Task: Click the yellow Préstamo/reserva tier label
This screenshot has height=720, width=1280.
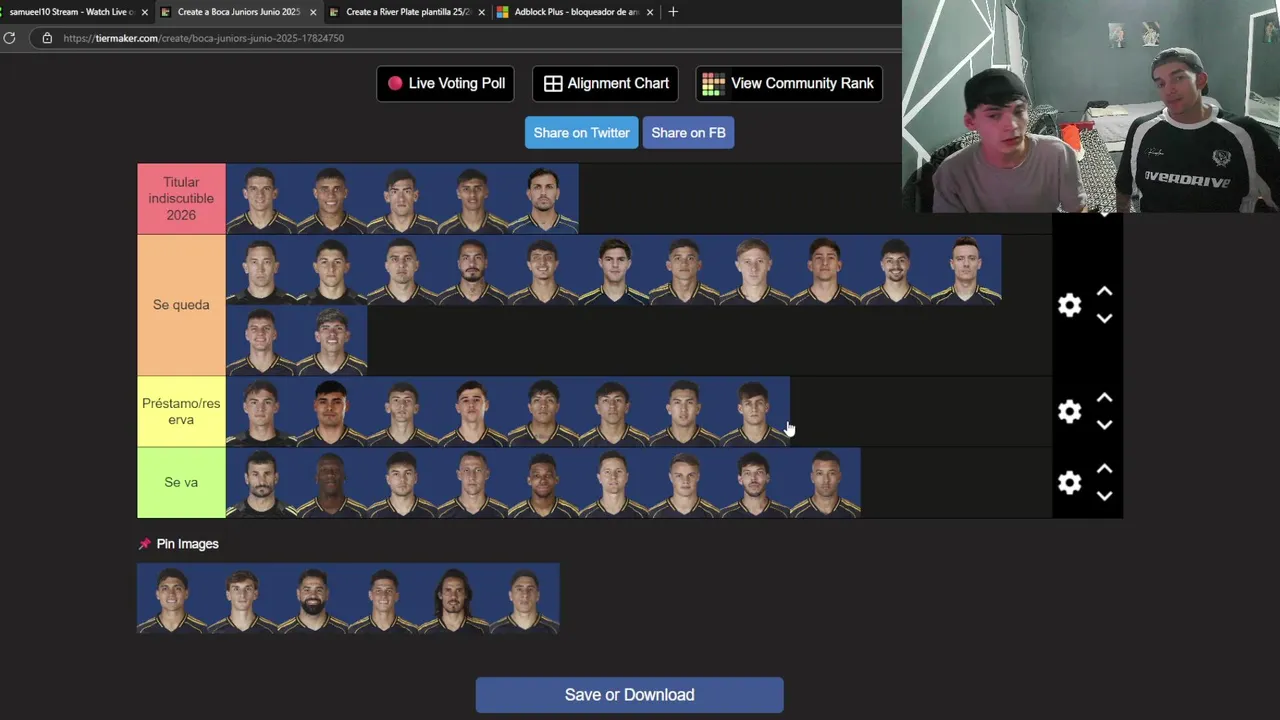Action: click(181, 411)
